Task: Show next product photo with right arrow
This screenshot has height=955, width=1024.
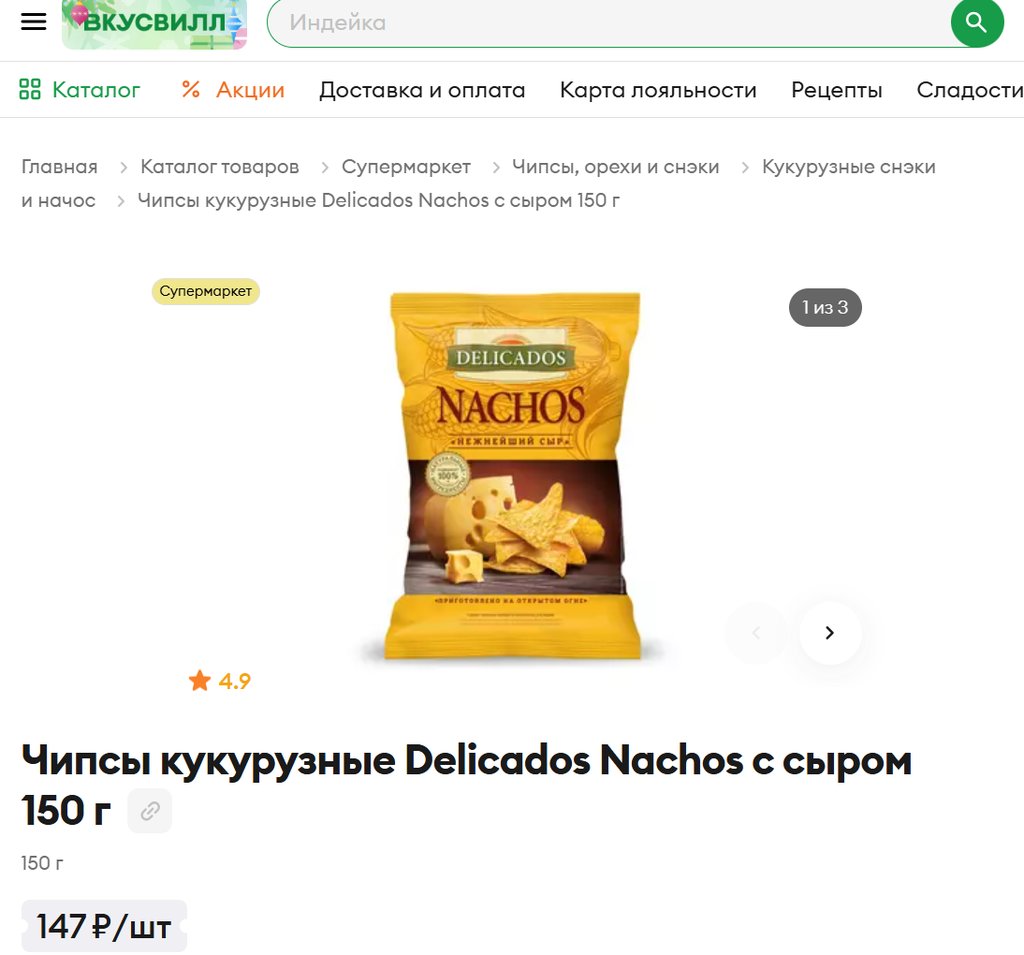Action: (x=829, y=632)
